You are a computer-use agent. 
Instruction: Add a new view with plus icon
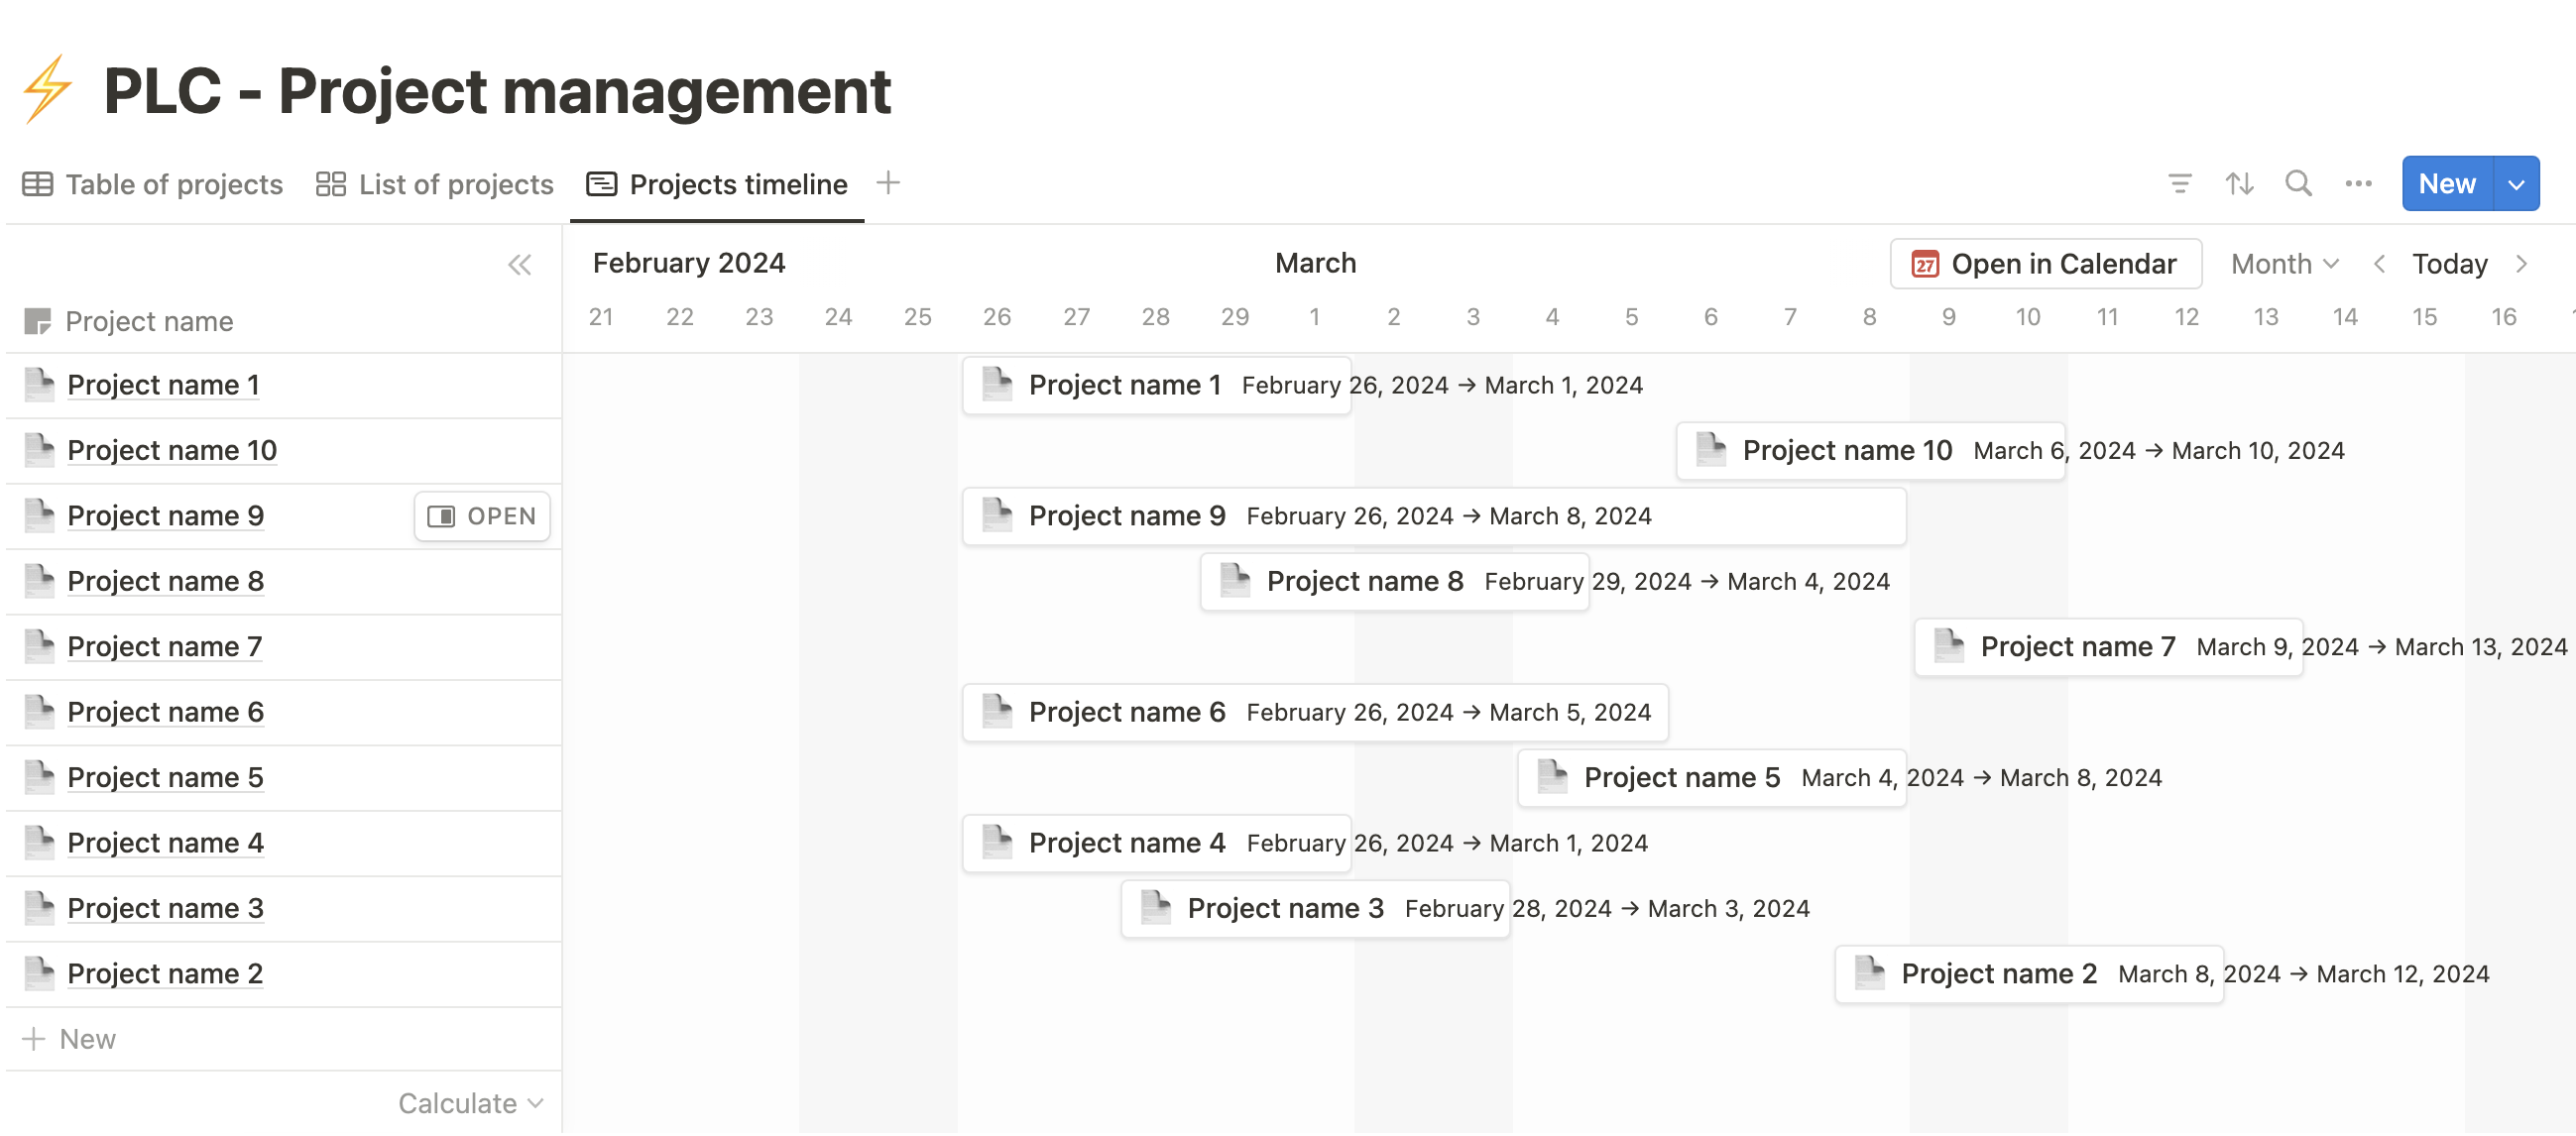coord(888,183)
